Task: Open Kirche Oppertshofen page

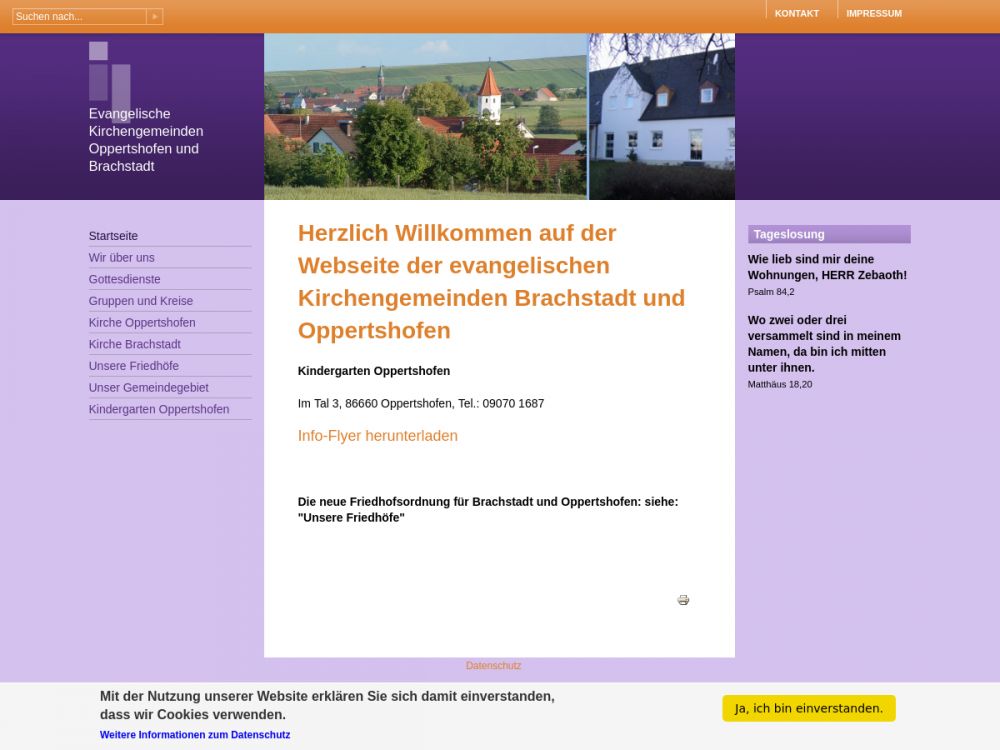Action: pyautogui.click(x=142, y=323)
